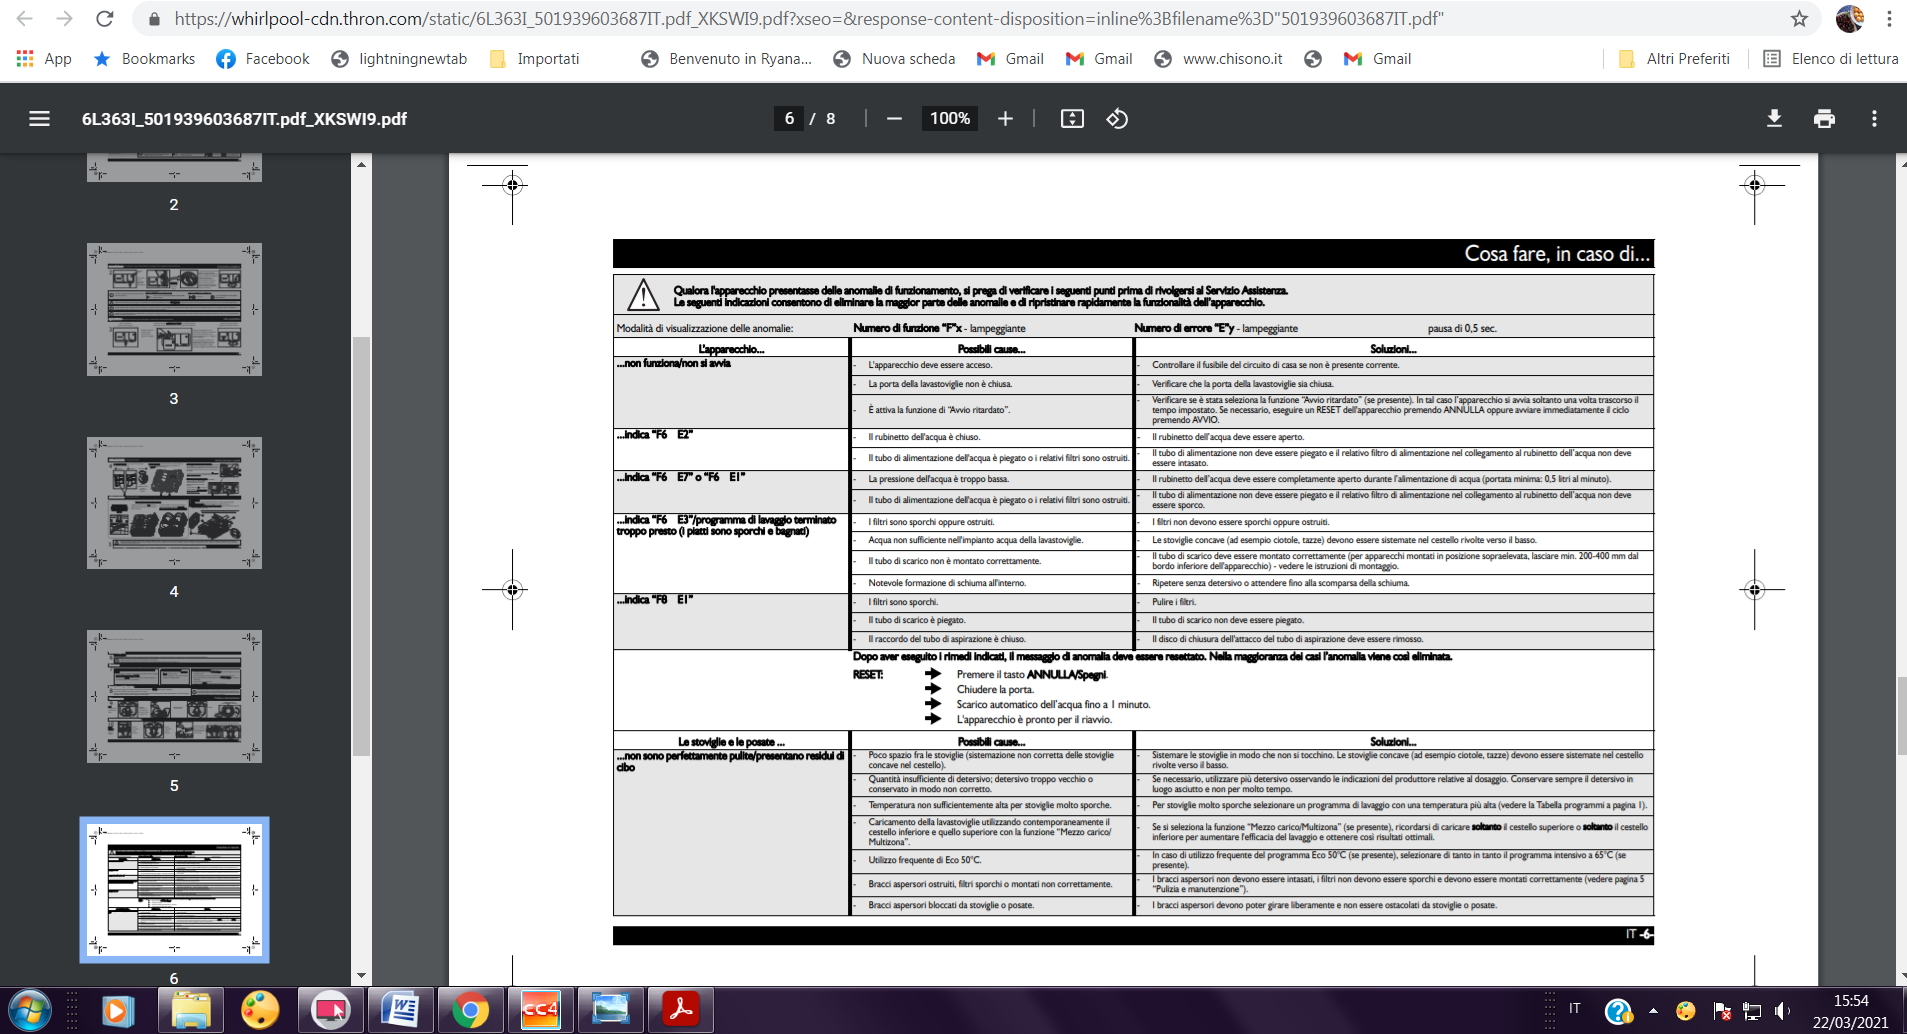Zoom in with the plus button

pos(1005,119)
